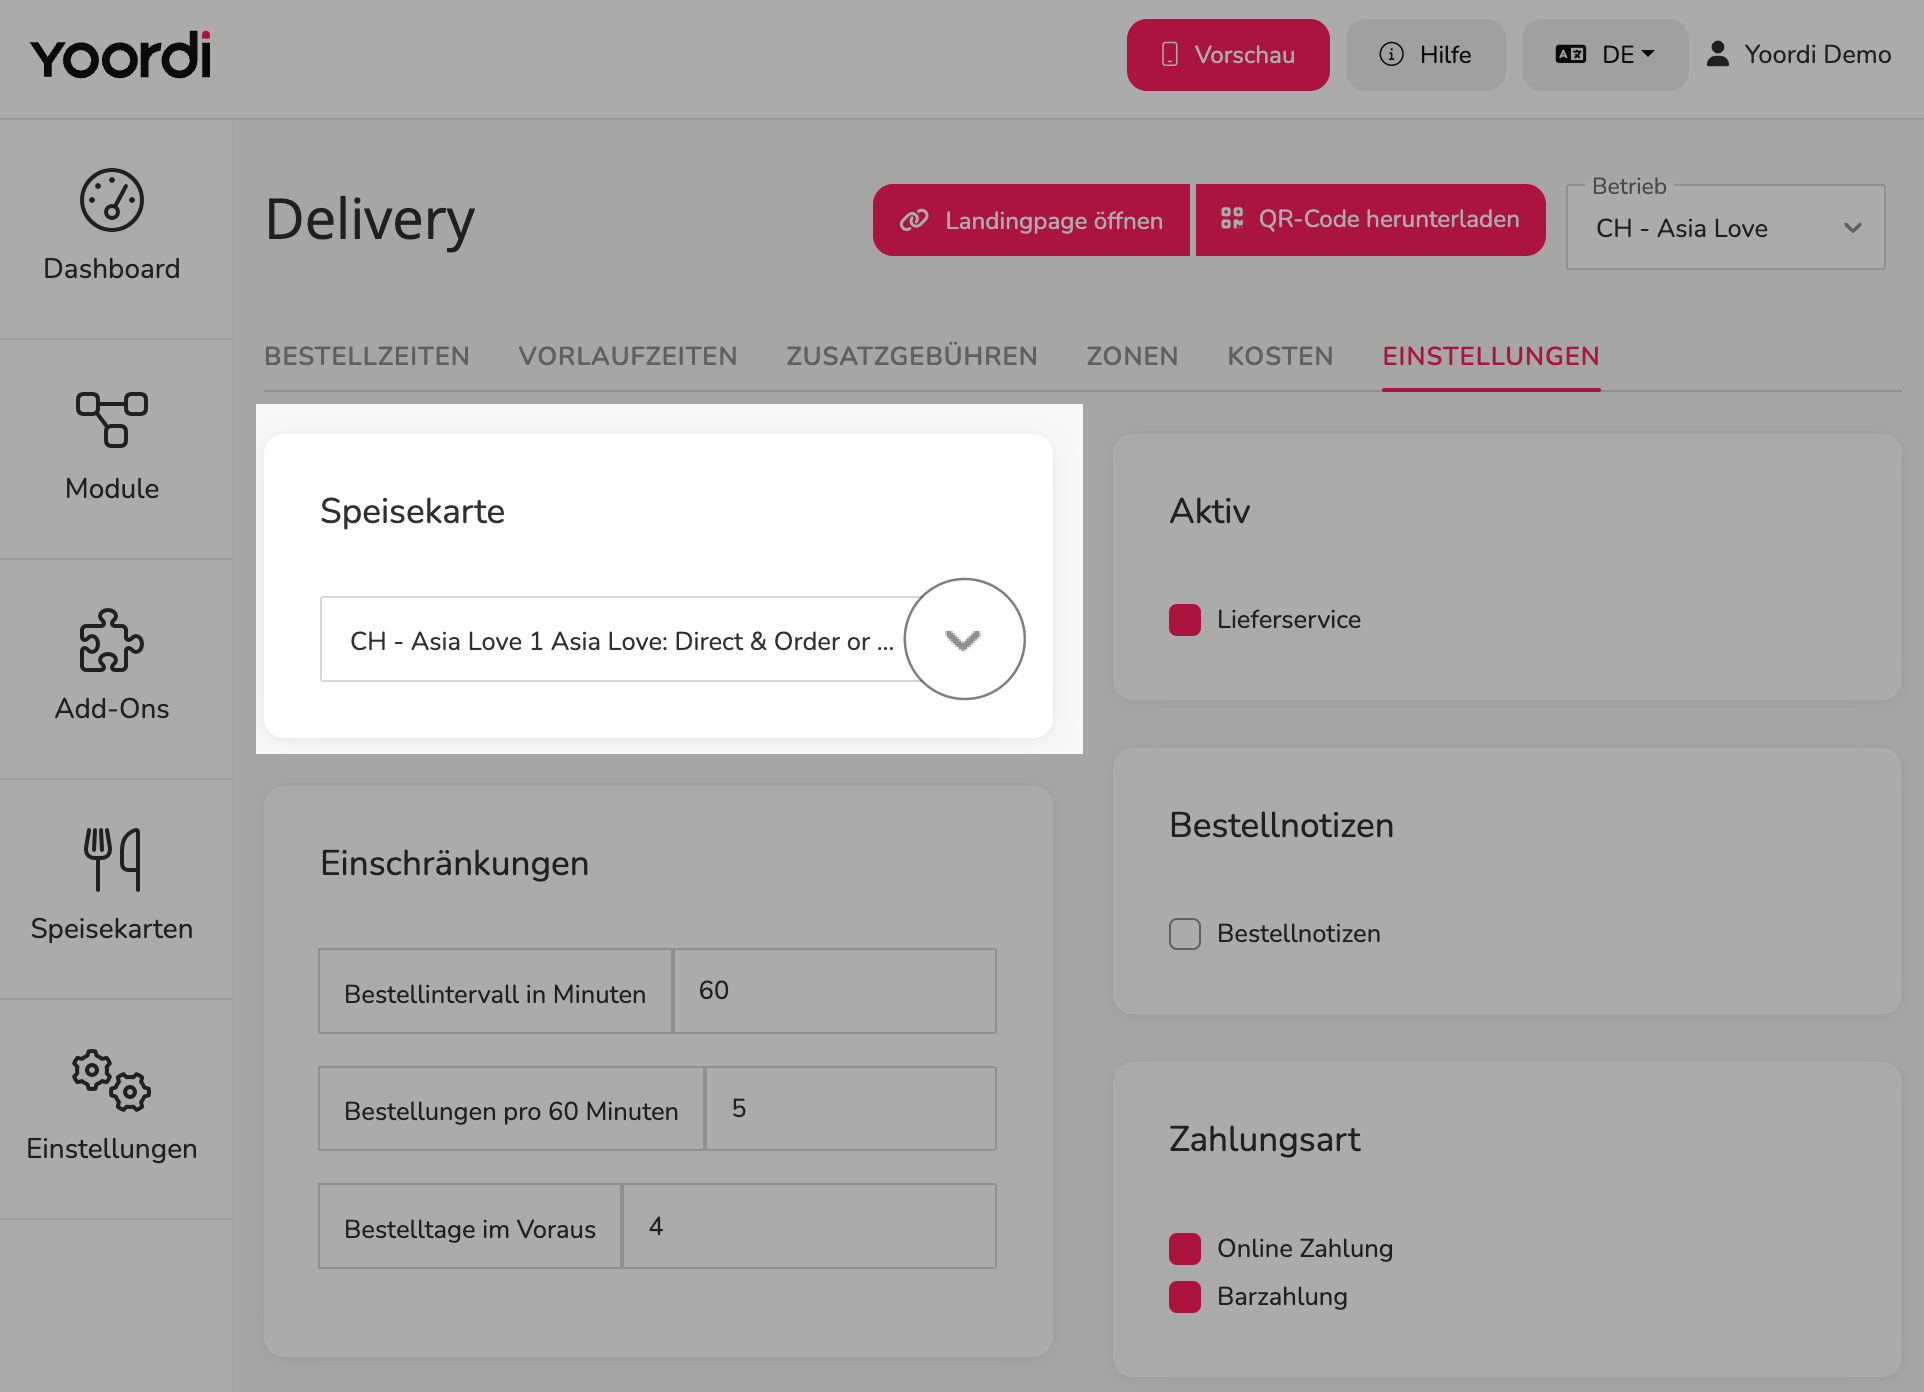Click the Aktiv card title
Screen dimensions: 1924x1392
click(1210, 511)
